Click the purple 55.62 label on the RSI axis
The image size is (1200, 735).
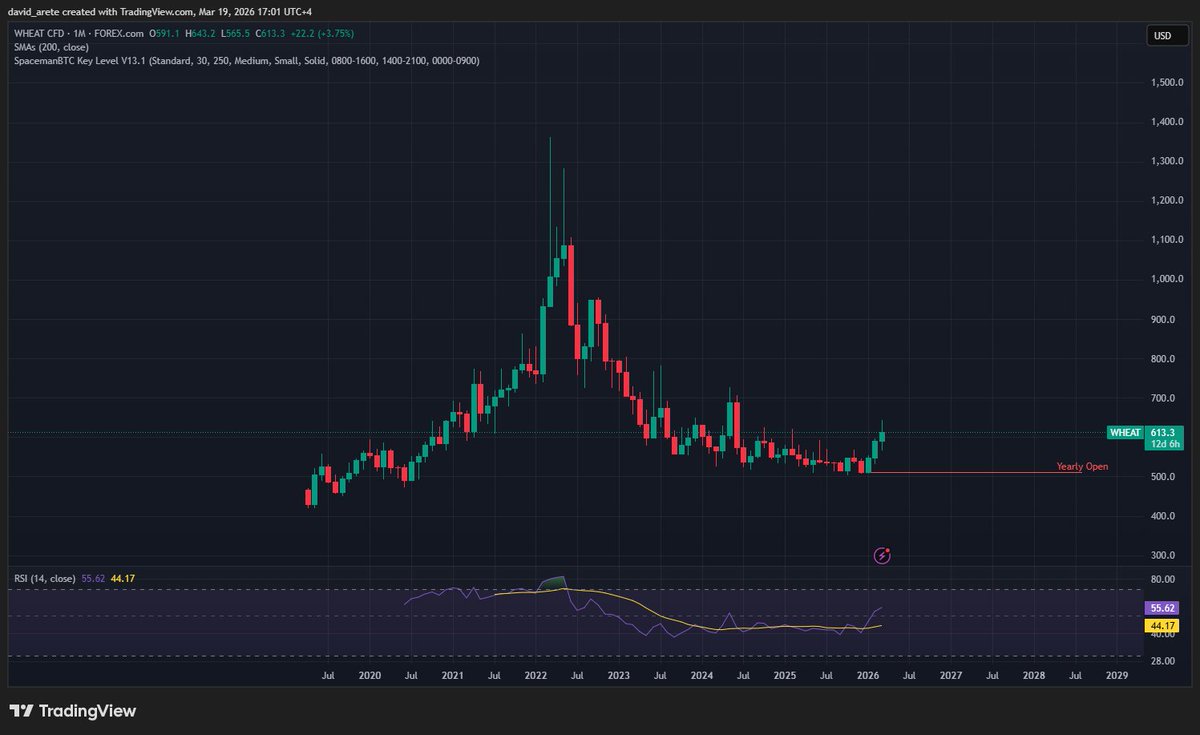tap(1163, 607)
